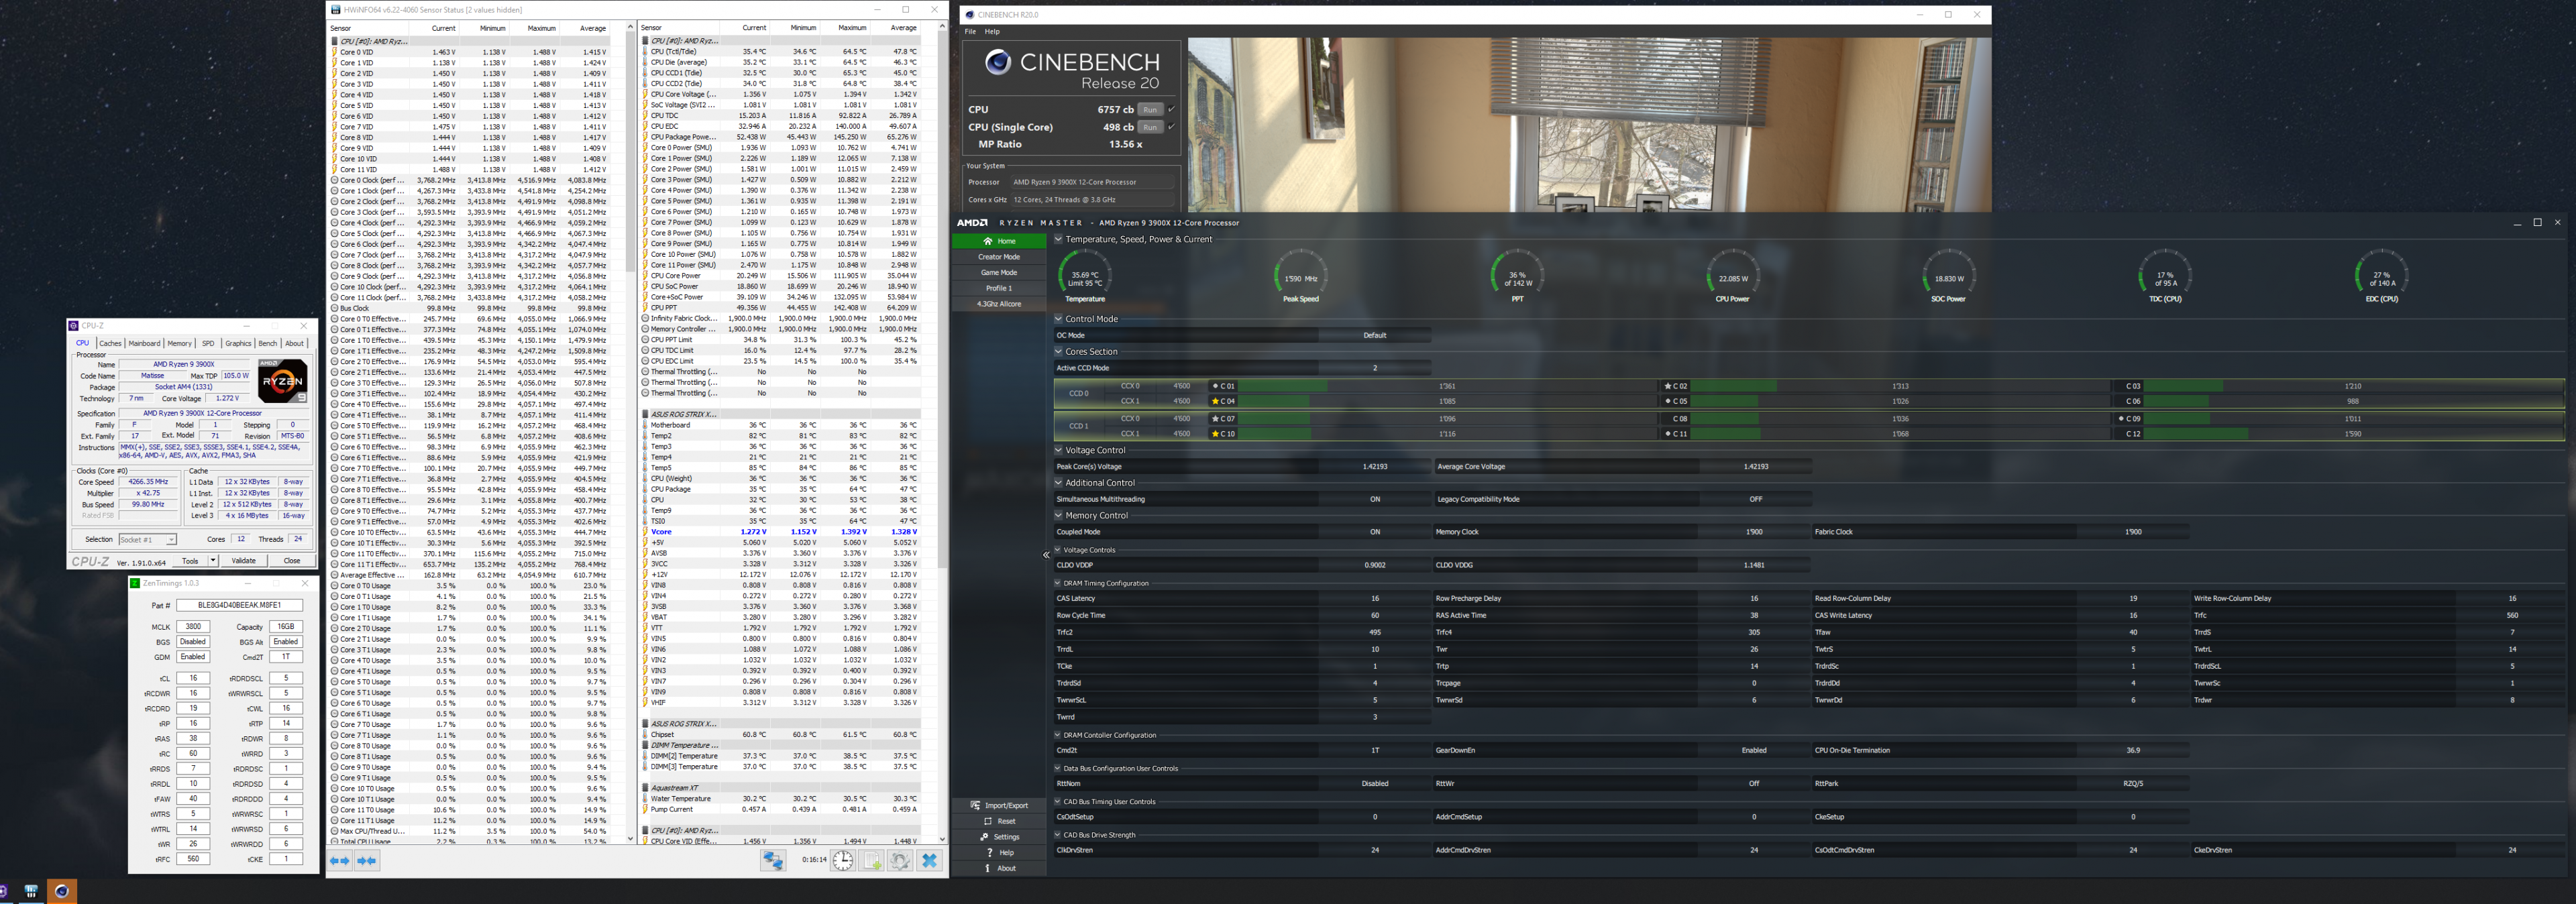Image resolution: width=2576 pixels, height=904 pixels.
Task: Click HWiNFO expand columns arrows icon
Action: (x=340, y=860)
